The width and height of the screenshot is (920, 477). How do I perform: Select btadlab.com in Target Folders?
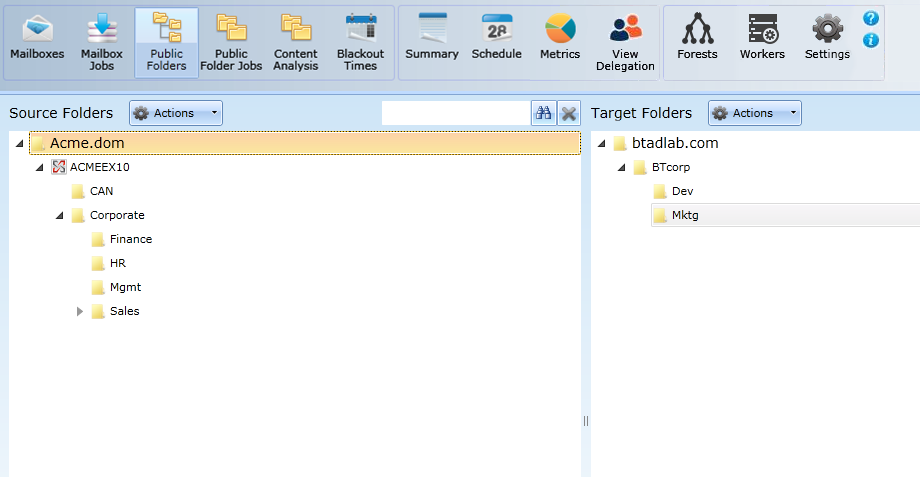[675, 143]
